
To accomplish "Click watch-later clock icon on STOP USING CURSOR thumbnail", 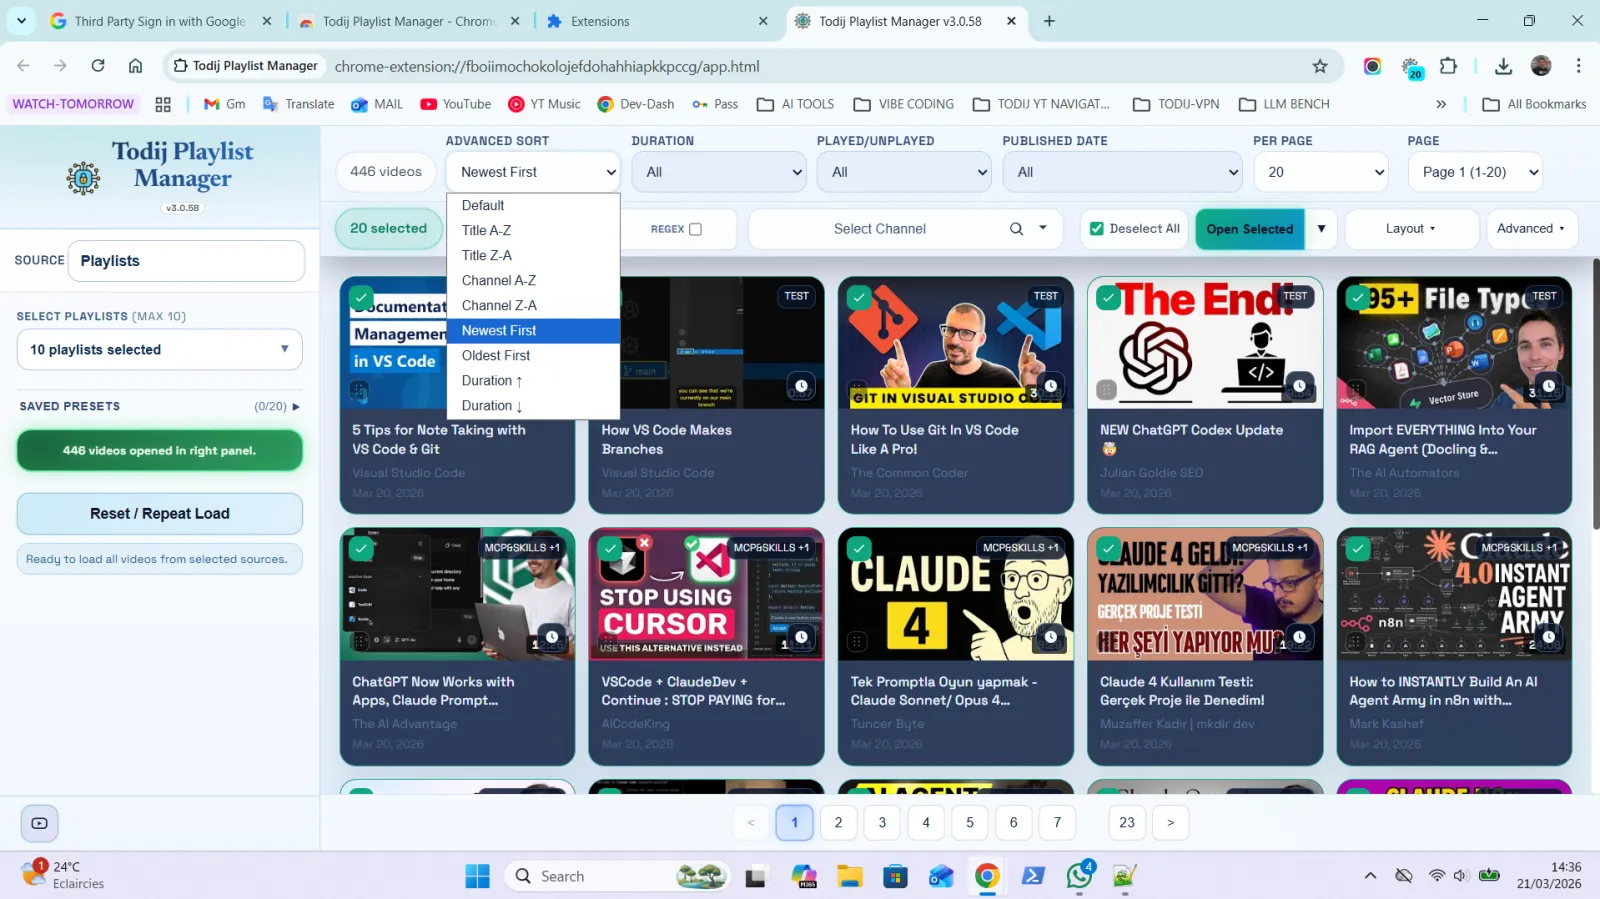I will point(801,637).
